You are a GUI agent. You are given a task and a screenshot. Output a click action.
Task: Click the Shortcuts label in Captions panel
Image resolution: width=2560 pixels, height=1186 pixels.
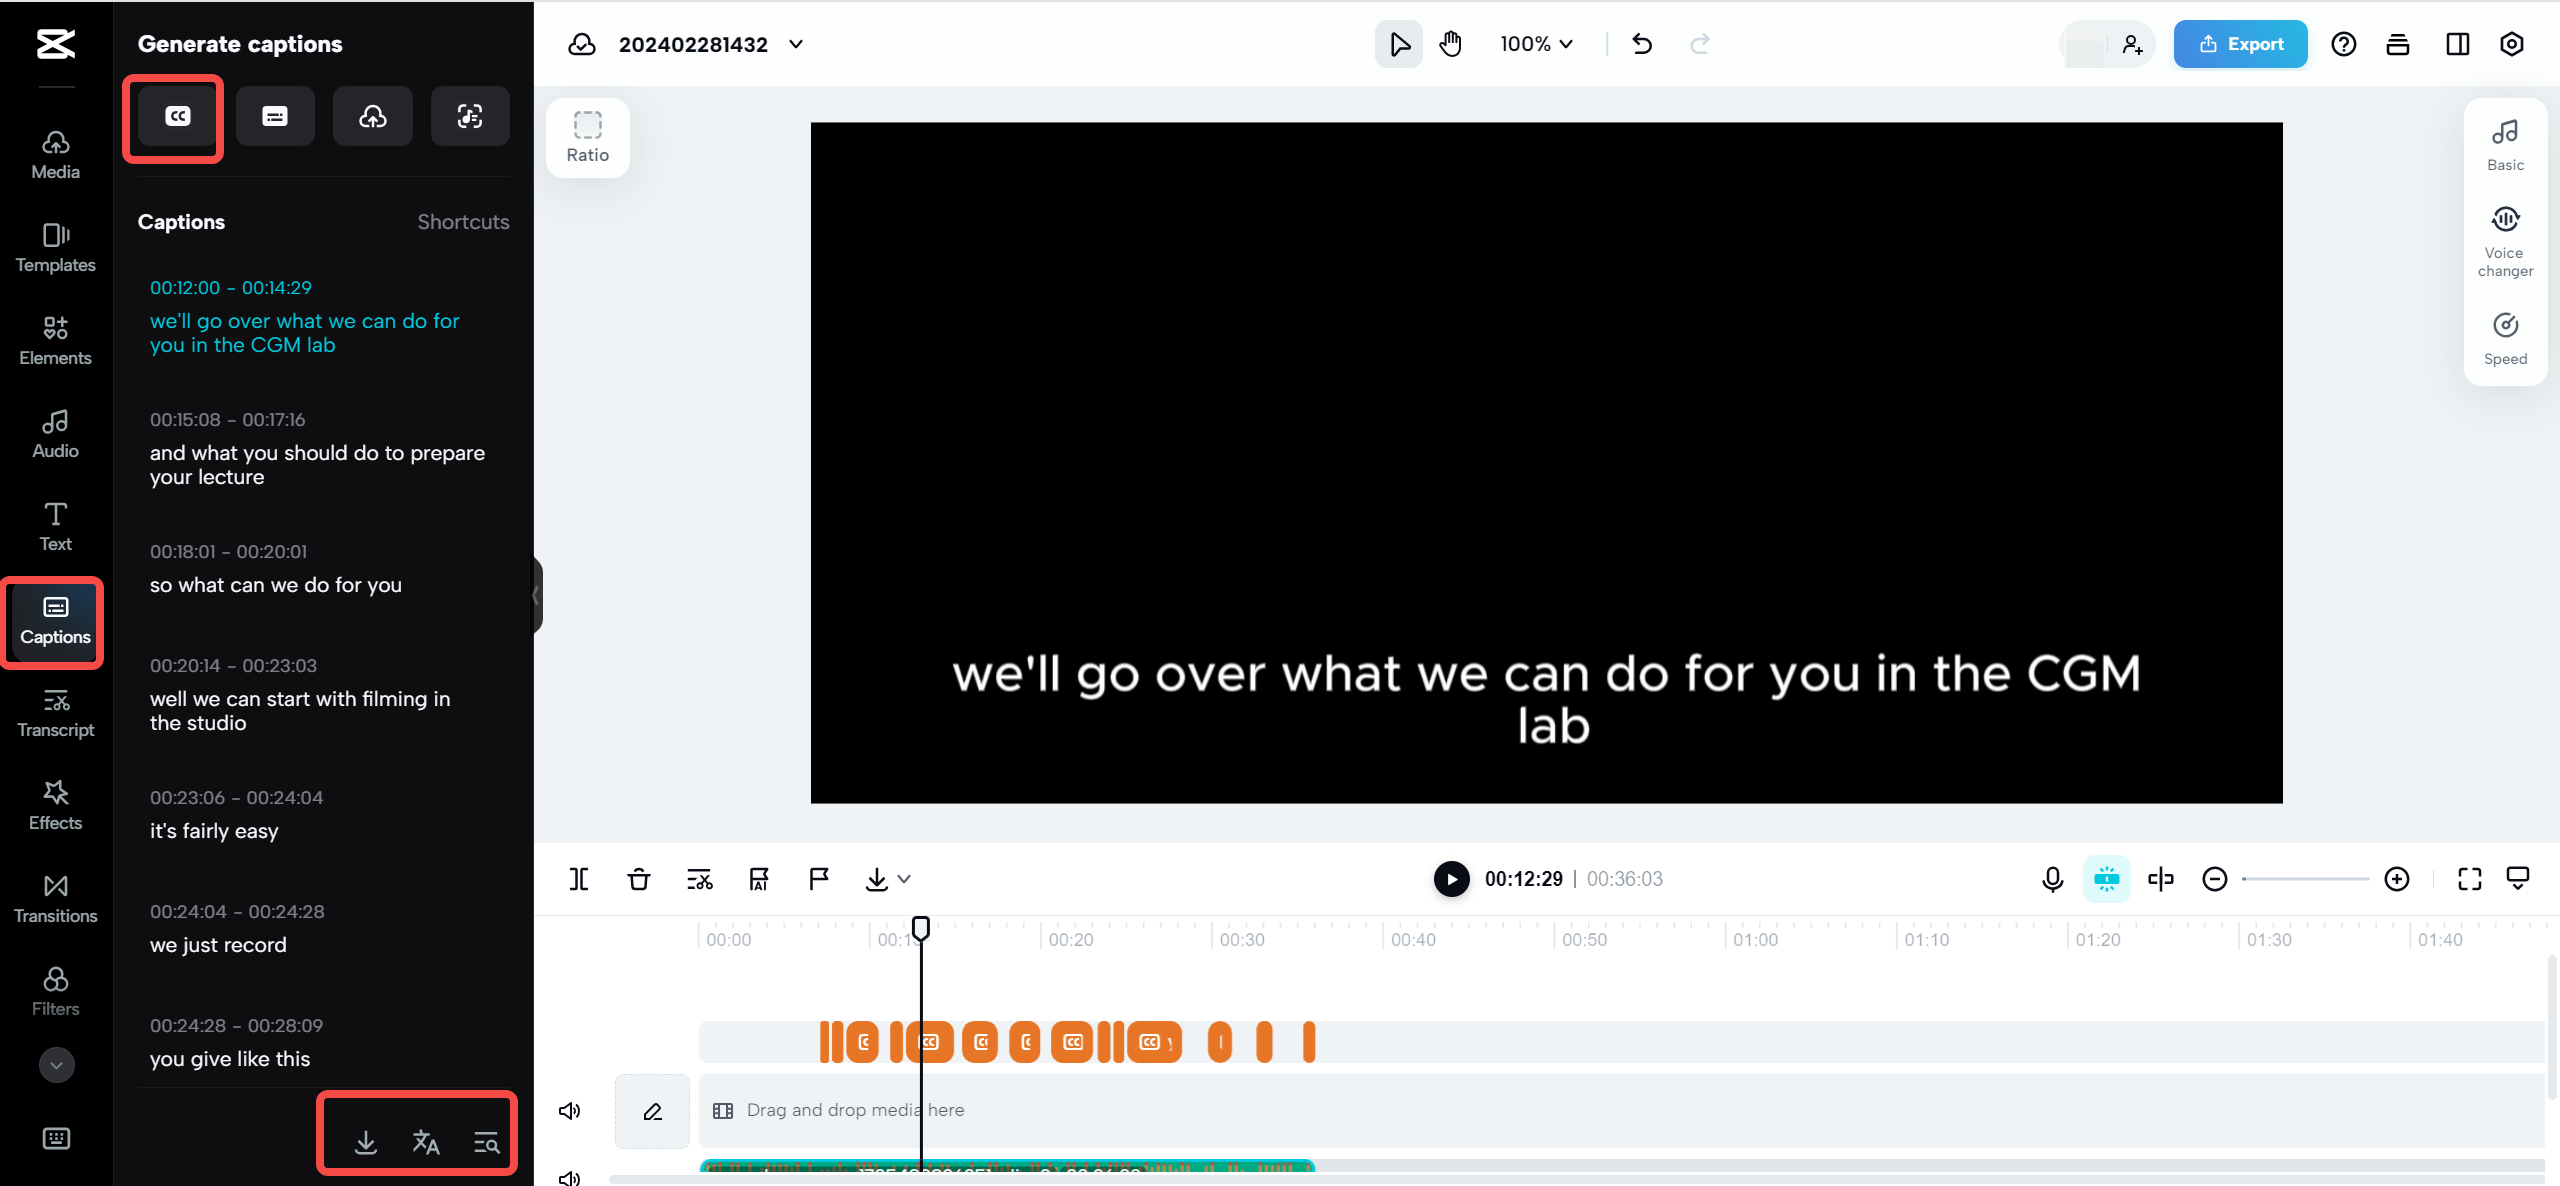[463, 221]
